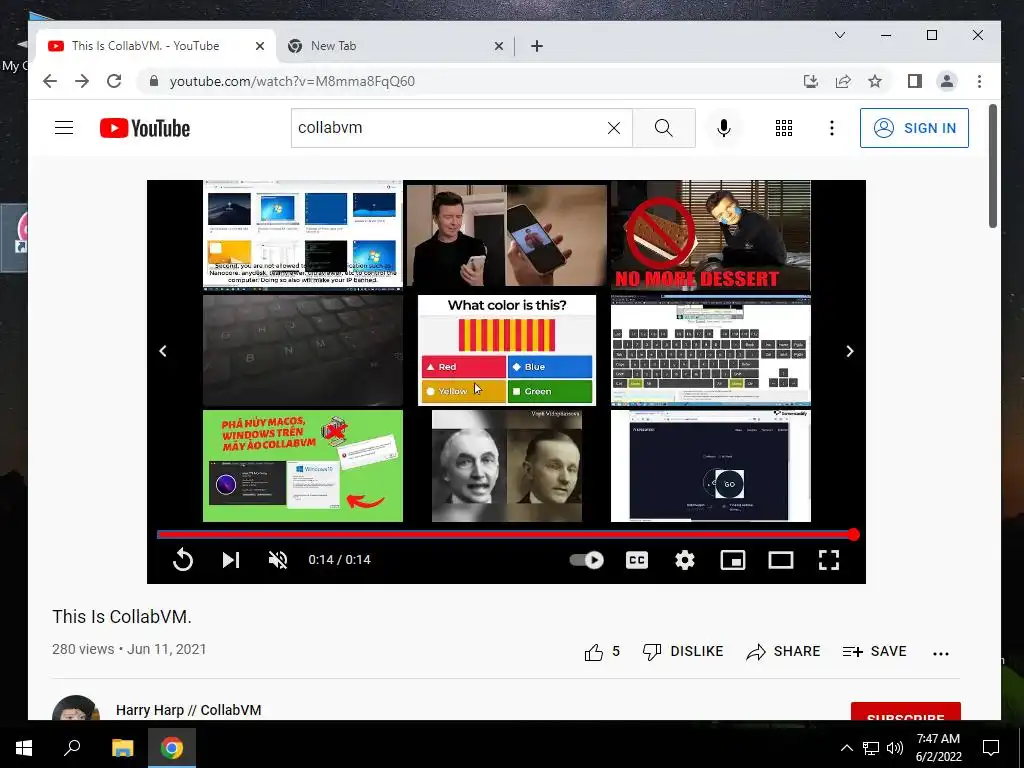Open Chrome three-dot menu
This screenshot has height=768, width=1024.
point(979,81)
